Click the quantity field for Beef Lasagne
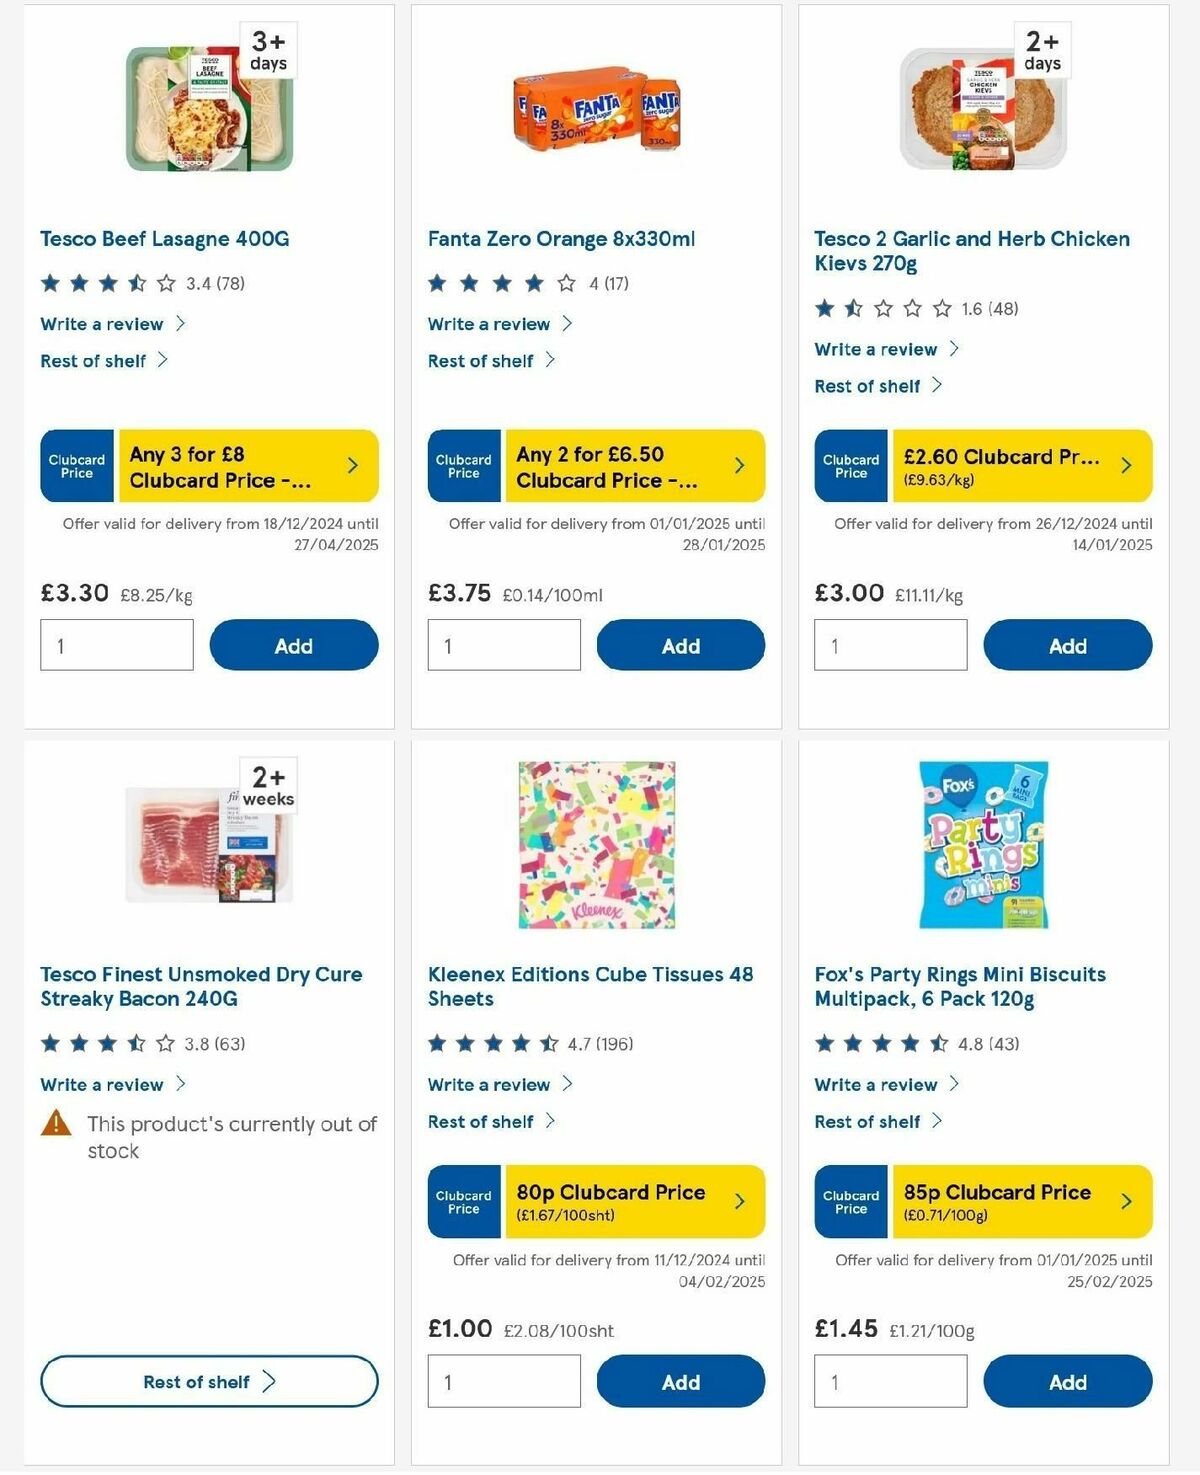 pos(116,645)
